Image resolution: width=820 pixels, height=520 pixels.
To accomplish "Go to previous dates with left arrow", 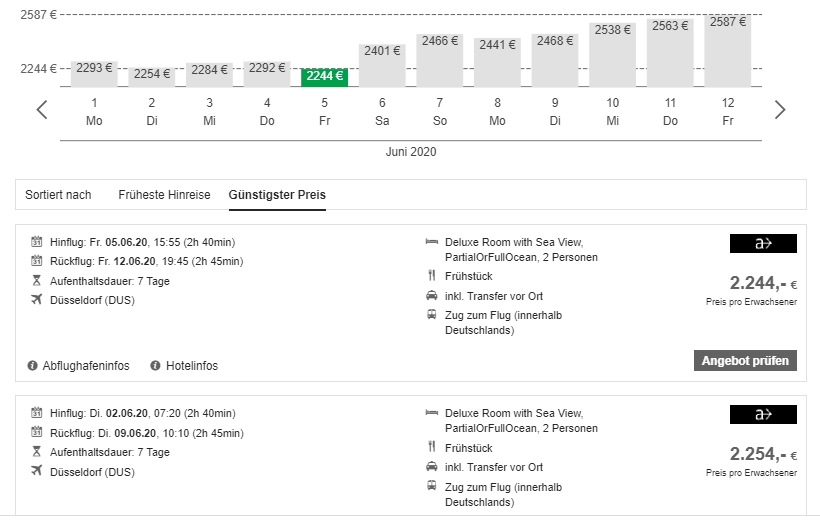I will 42,110.
